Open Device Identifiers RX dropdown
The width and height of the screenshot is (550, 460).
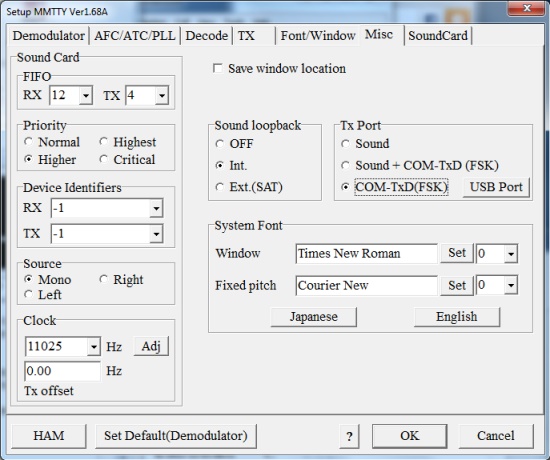[156, 208]
